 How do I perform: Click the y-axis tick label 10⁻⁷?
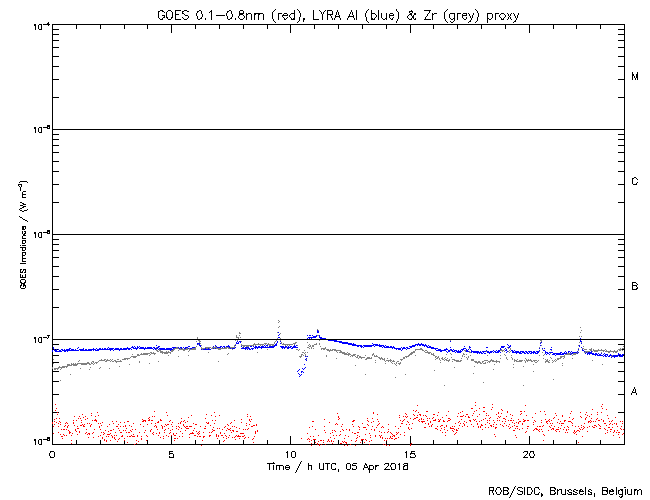(42, 339)
